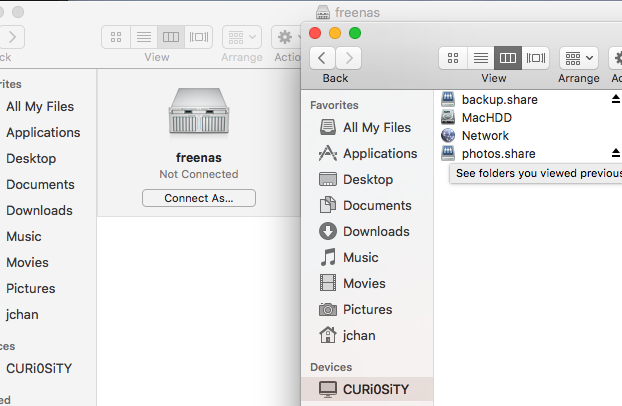Minimize the front Finder window

click(335, 33)
